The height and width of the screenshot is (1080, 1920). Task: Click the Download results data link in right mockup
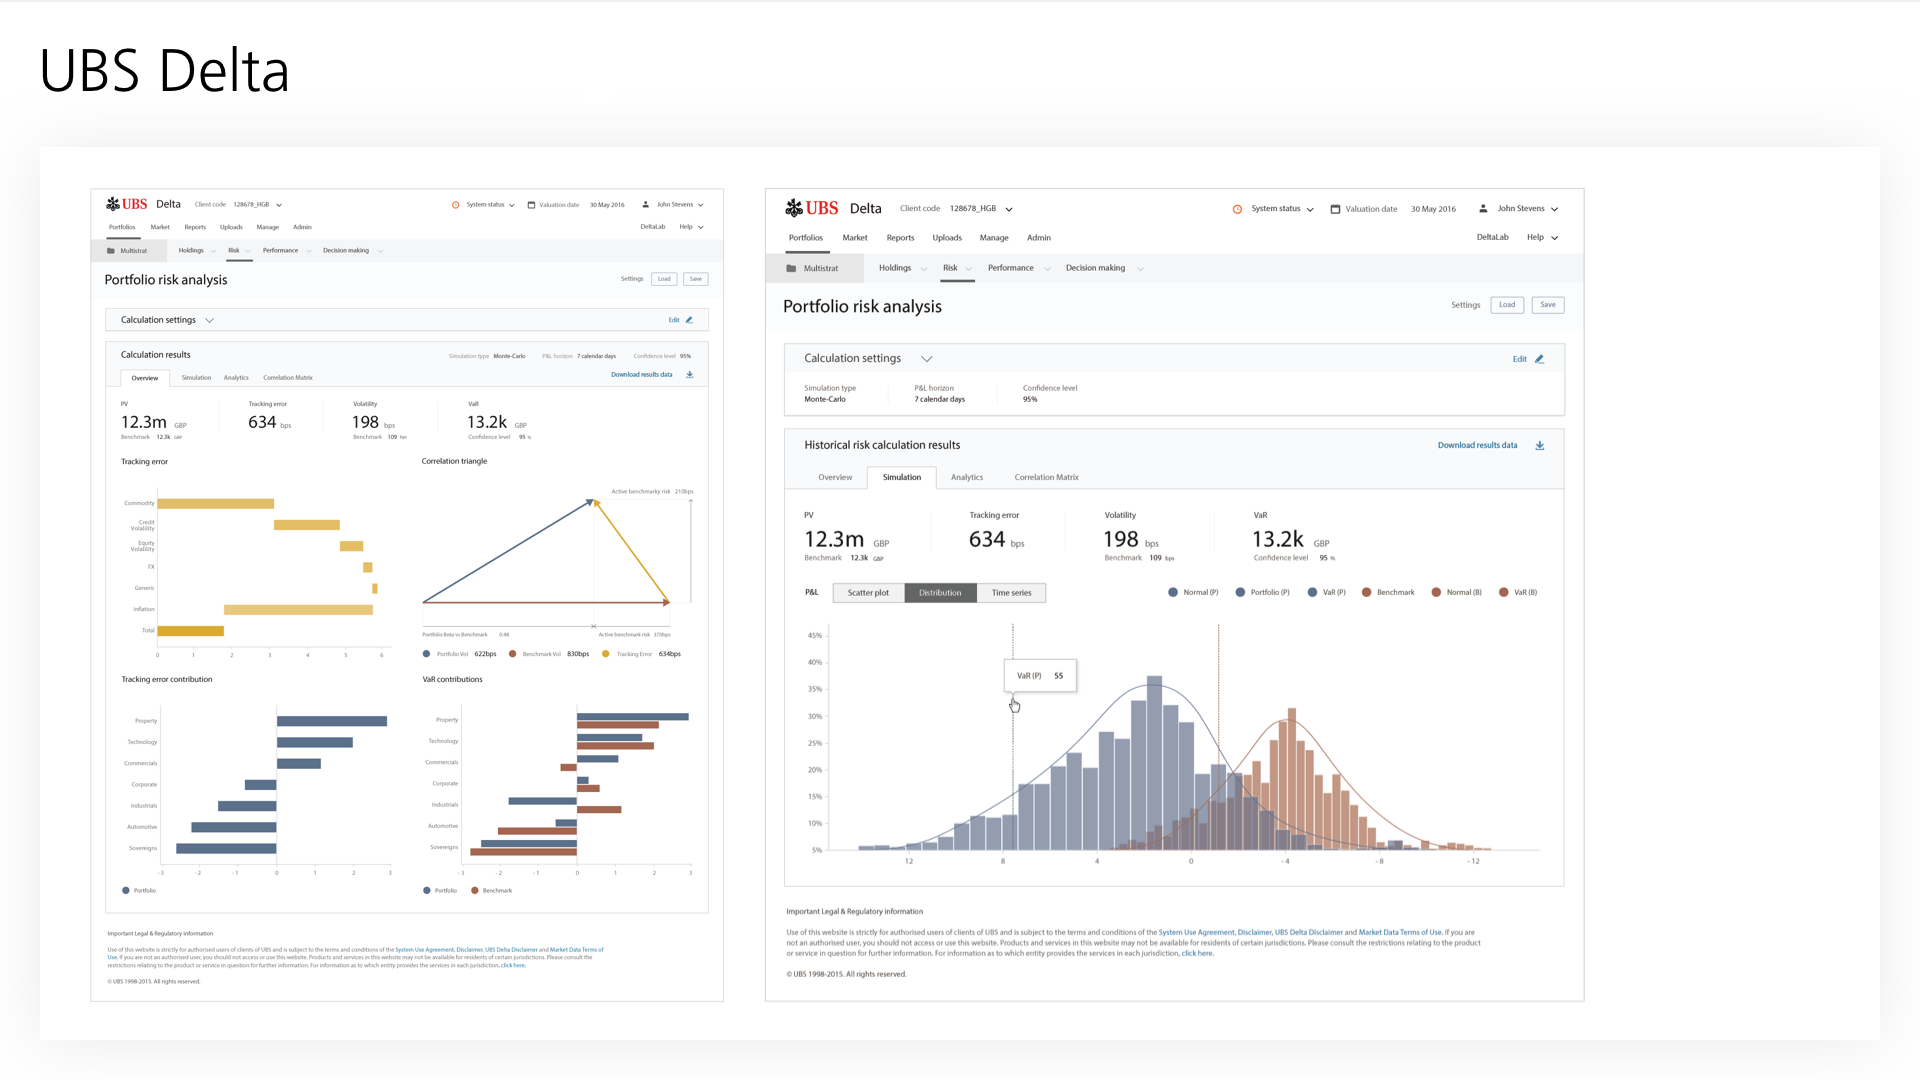(1477, 446)
